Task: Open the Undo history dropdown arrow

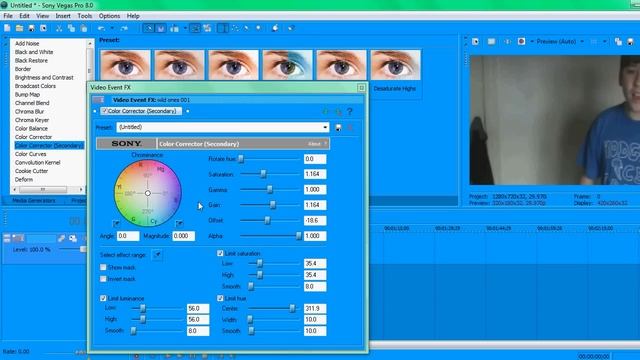Action: 112,28
